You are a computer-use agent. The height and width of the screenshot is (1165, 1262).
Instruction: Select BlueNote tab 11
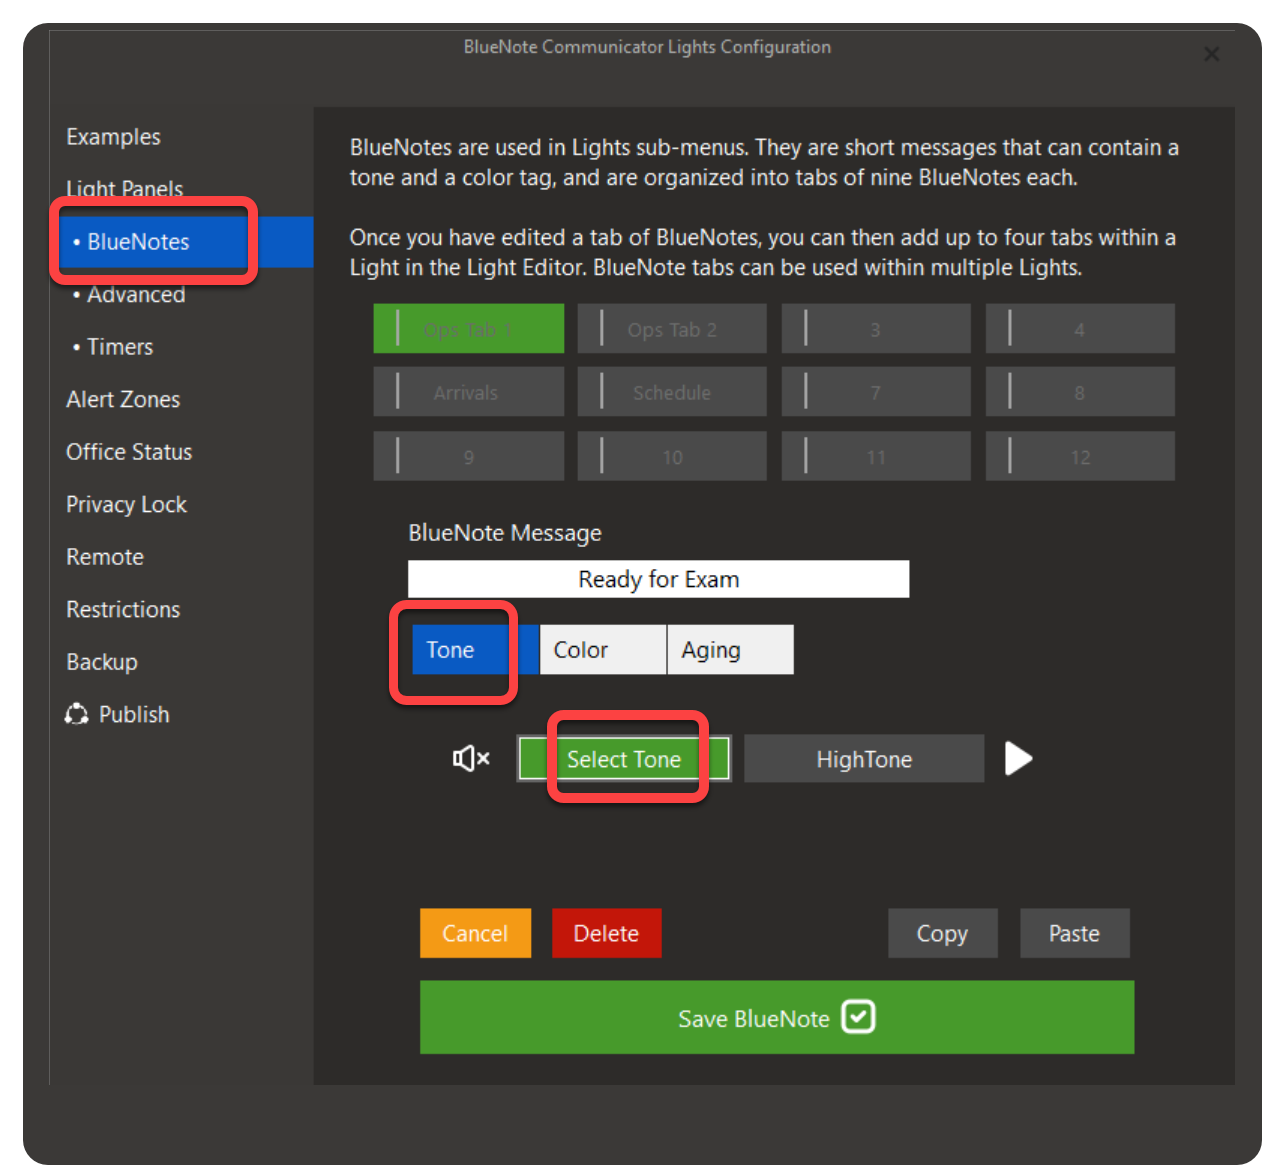(x=876, y=456)
